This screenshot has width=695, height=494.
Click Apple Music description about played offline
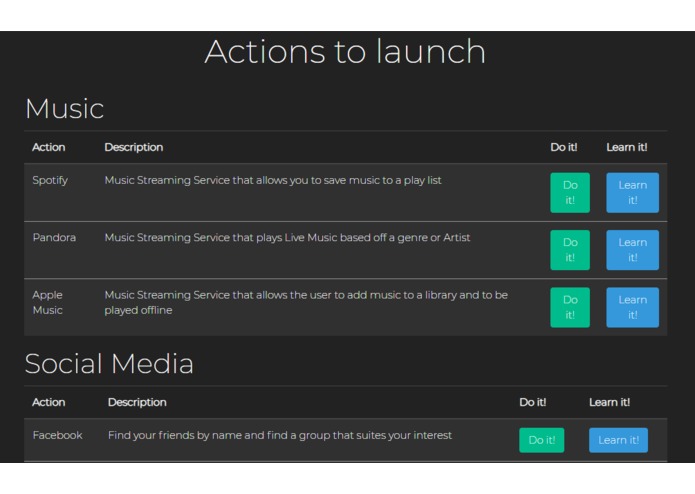click(x=306, y=303)
